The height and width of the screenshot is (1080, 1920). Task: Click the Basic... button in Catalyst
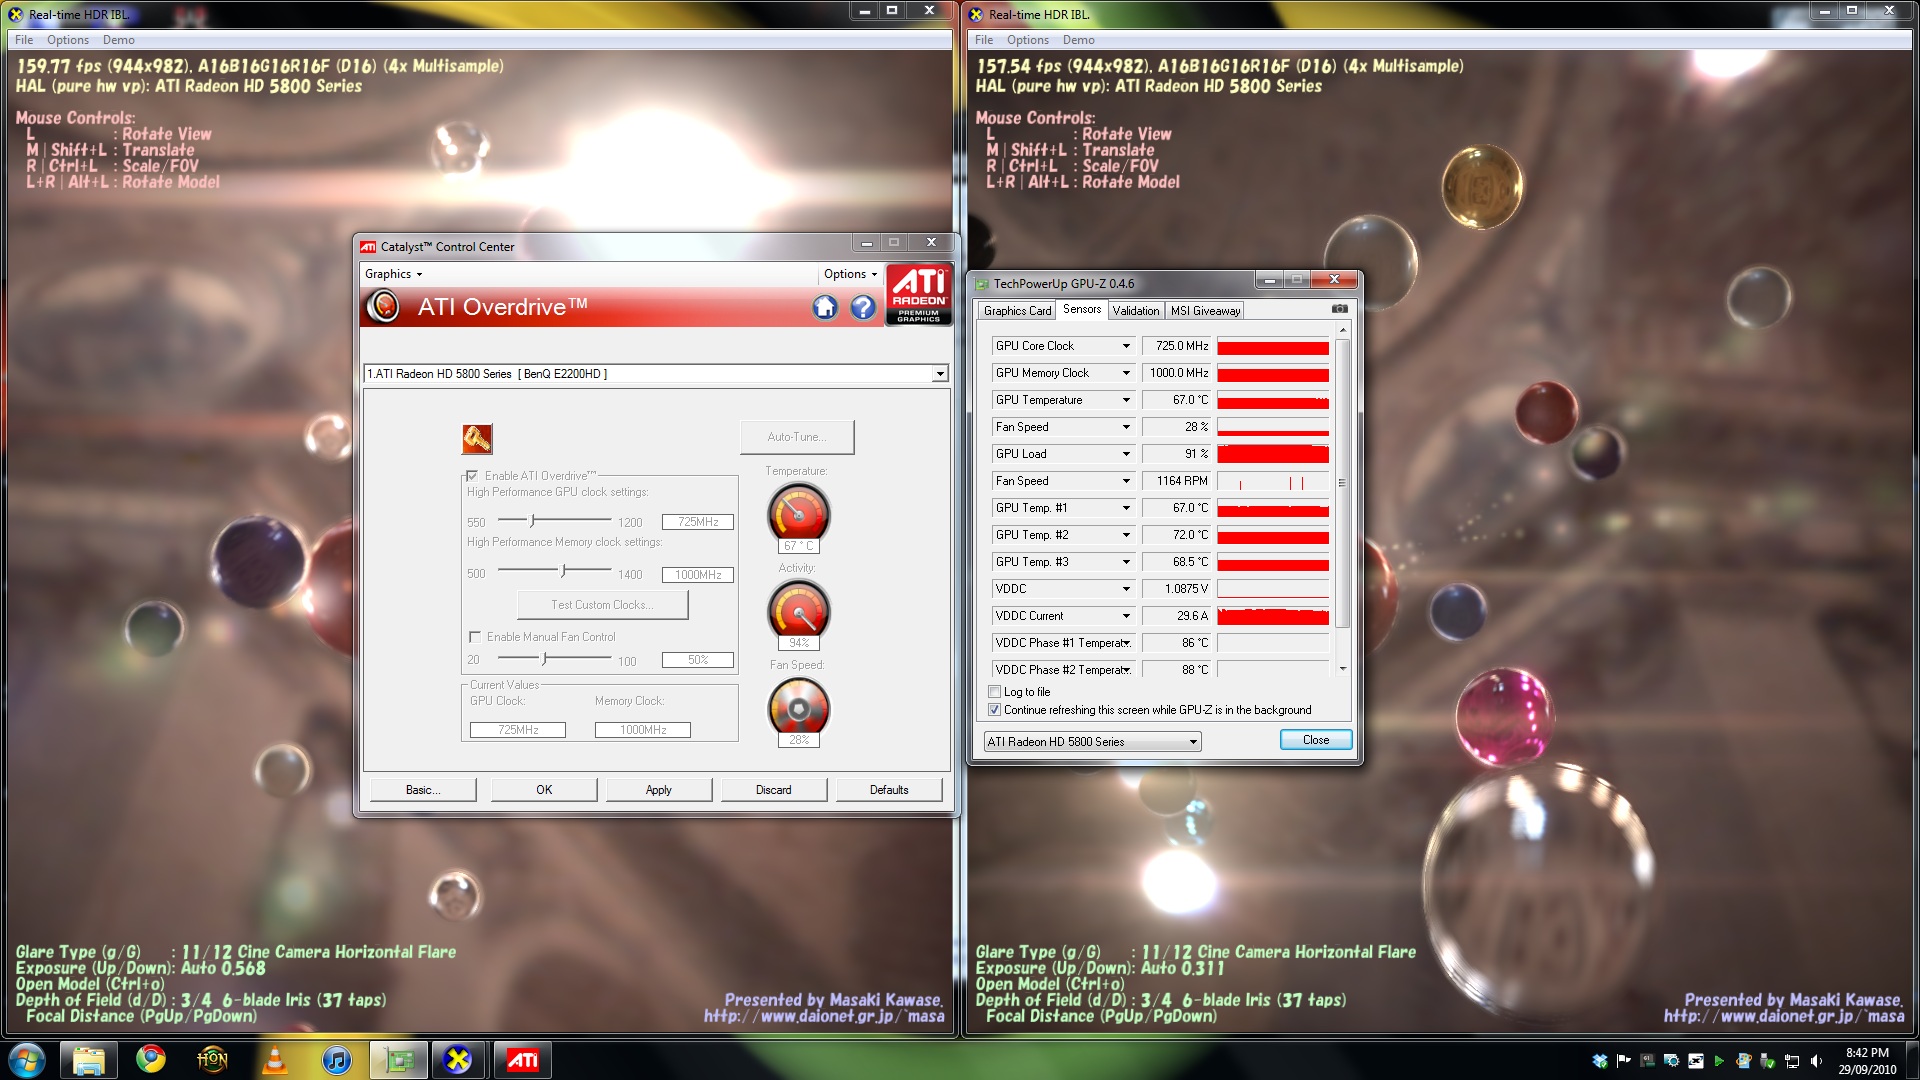(x=423, y=790)
